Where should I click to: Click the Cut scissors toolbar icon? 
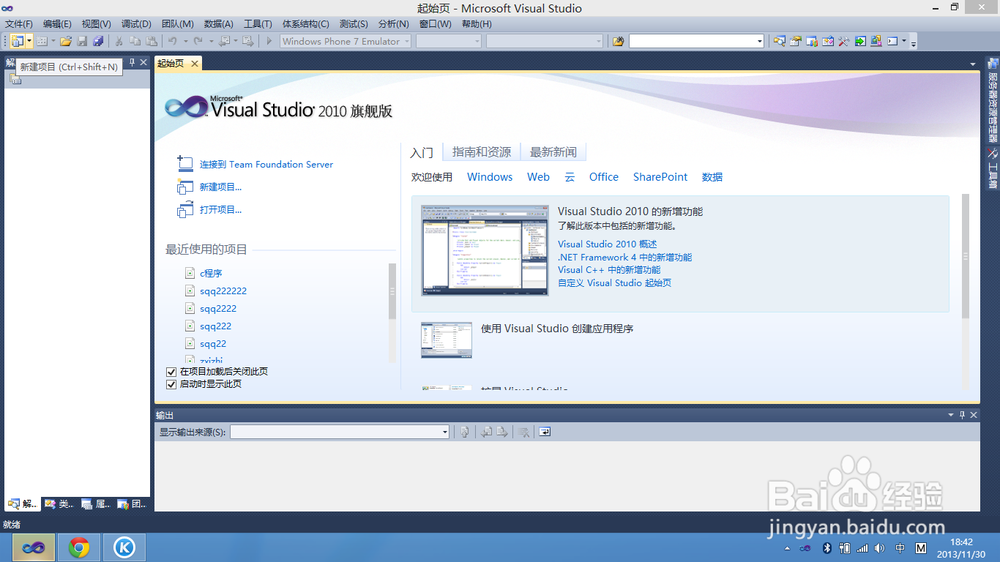(119, 41)
